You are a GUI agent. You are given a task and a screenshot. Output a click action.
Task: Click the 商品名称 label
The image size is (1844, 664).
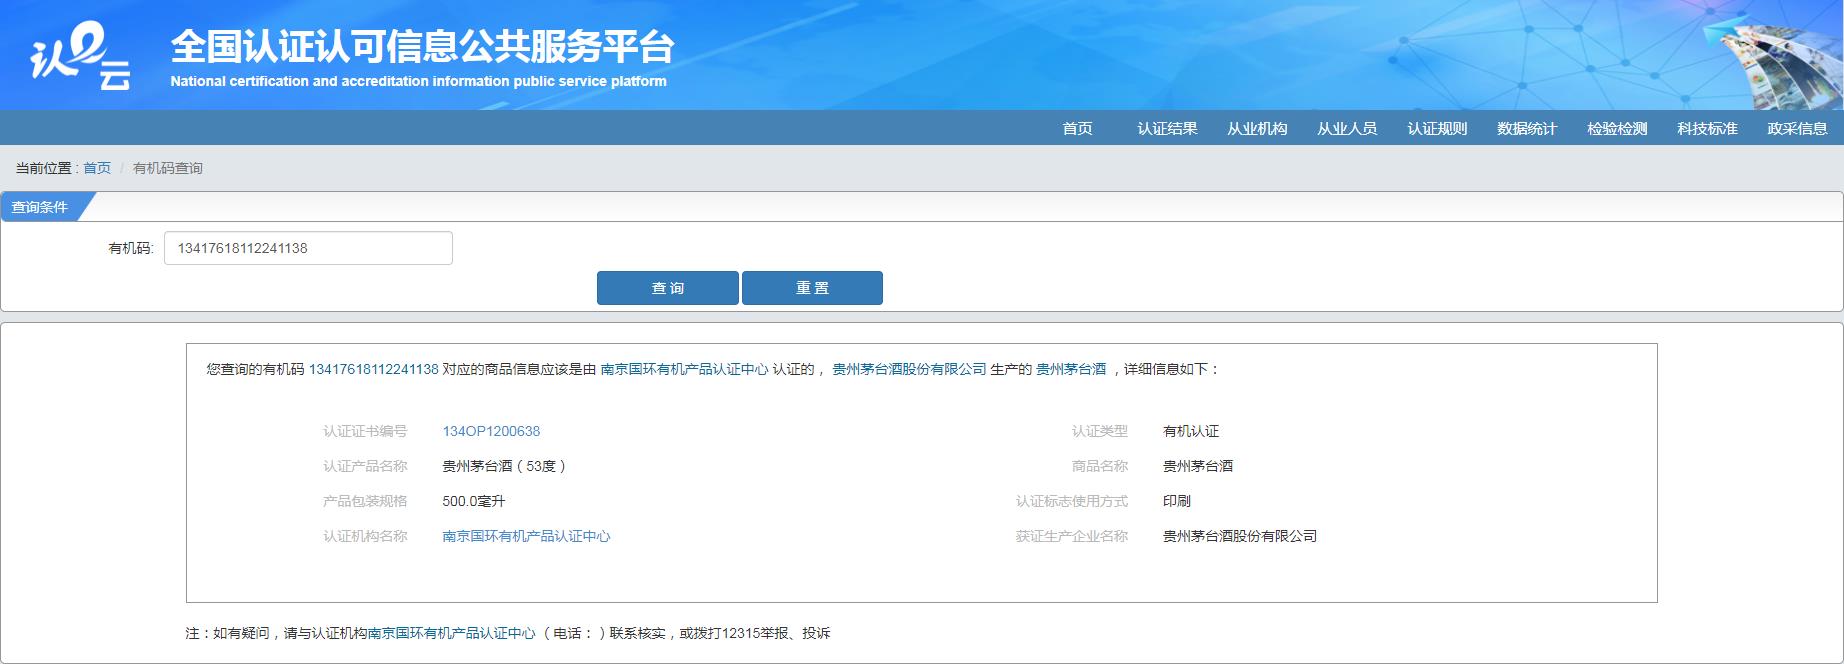(x=1100, y=466)
